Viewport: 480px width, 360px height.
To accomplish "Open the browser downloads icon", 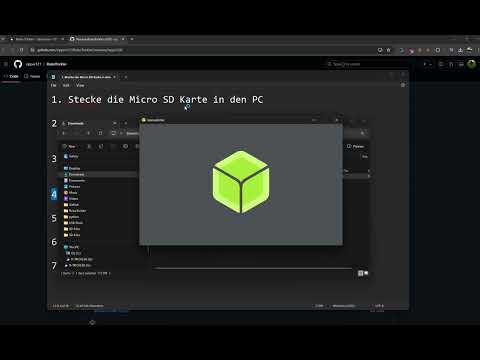I will 460,50.
